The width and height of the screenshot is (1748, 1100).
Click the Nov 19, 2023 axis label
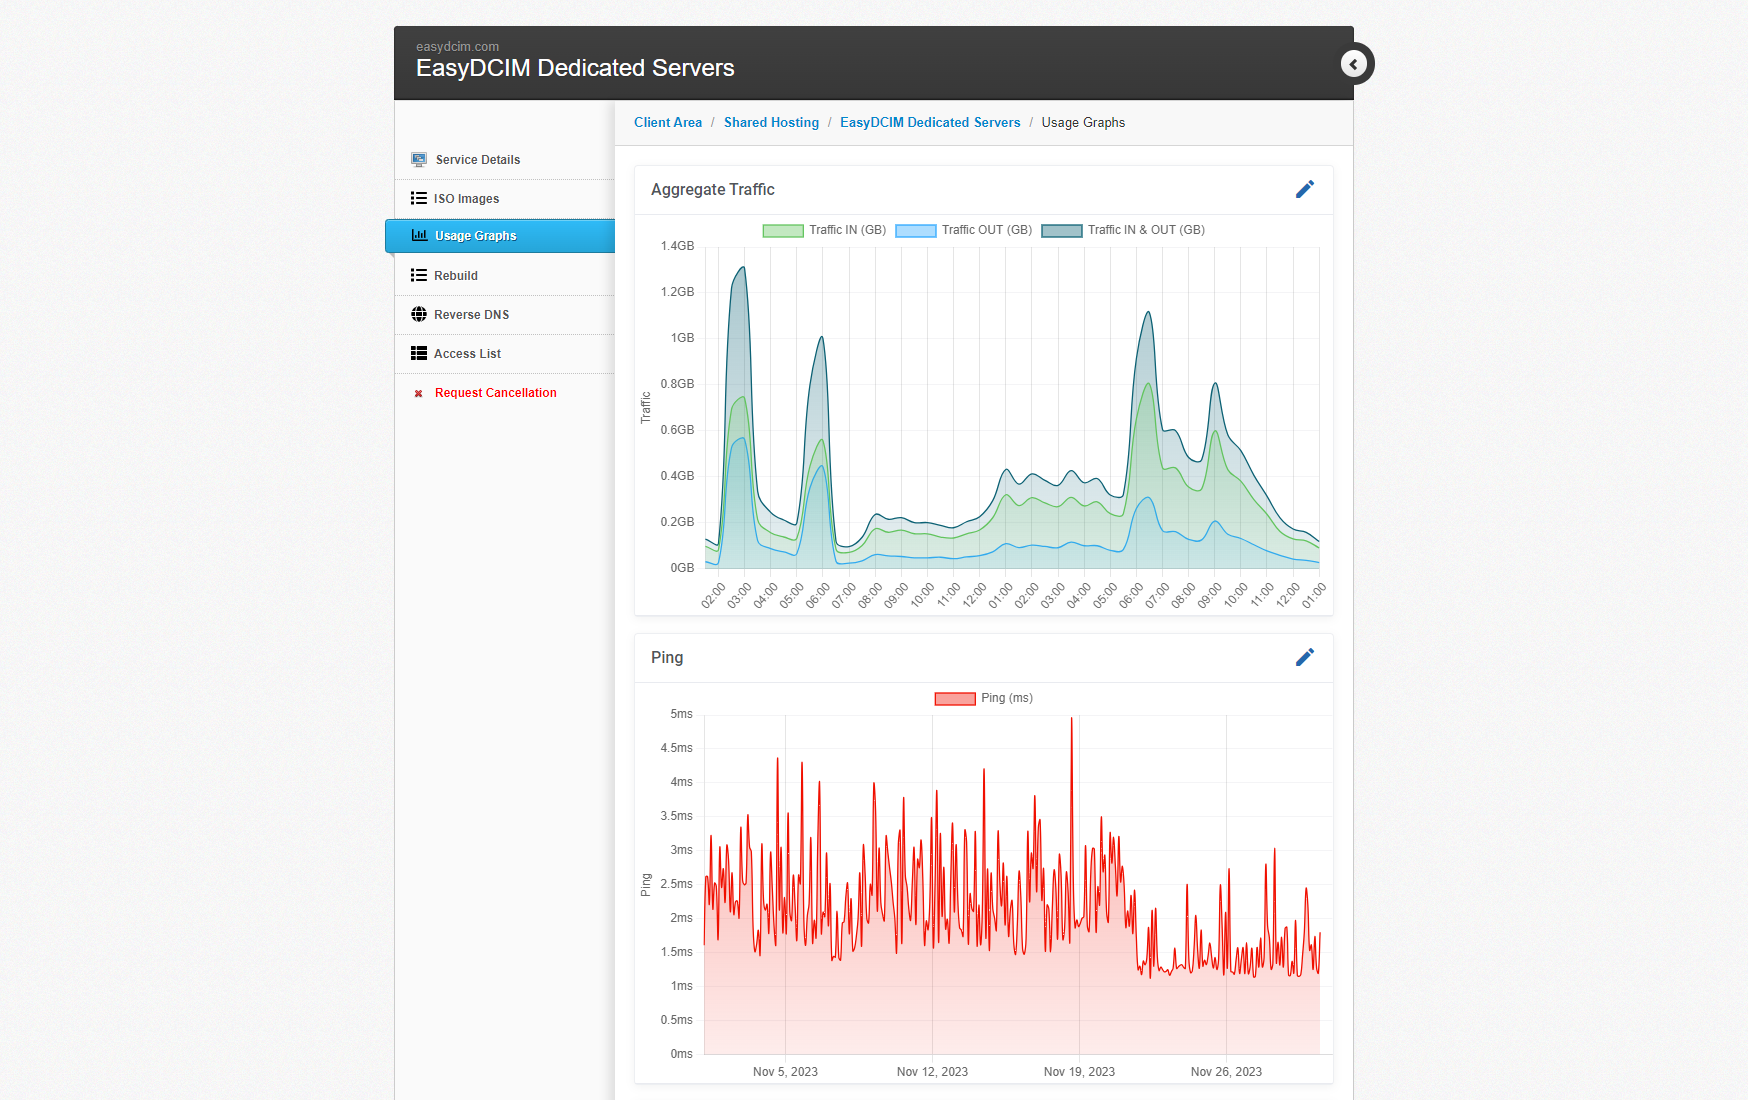click(1079, 1071)
